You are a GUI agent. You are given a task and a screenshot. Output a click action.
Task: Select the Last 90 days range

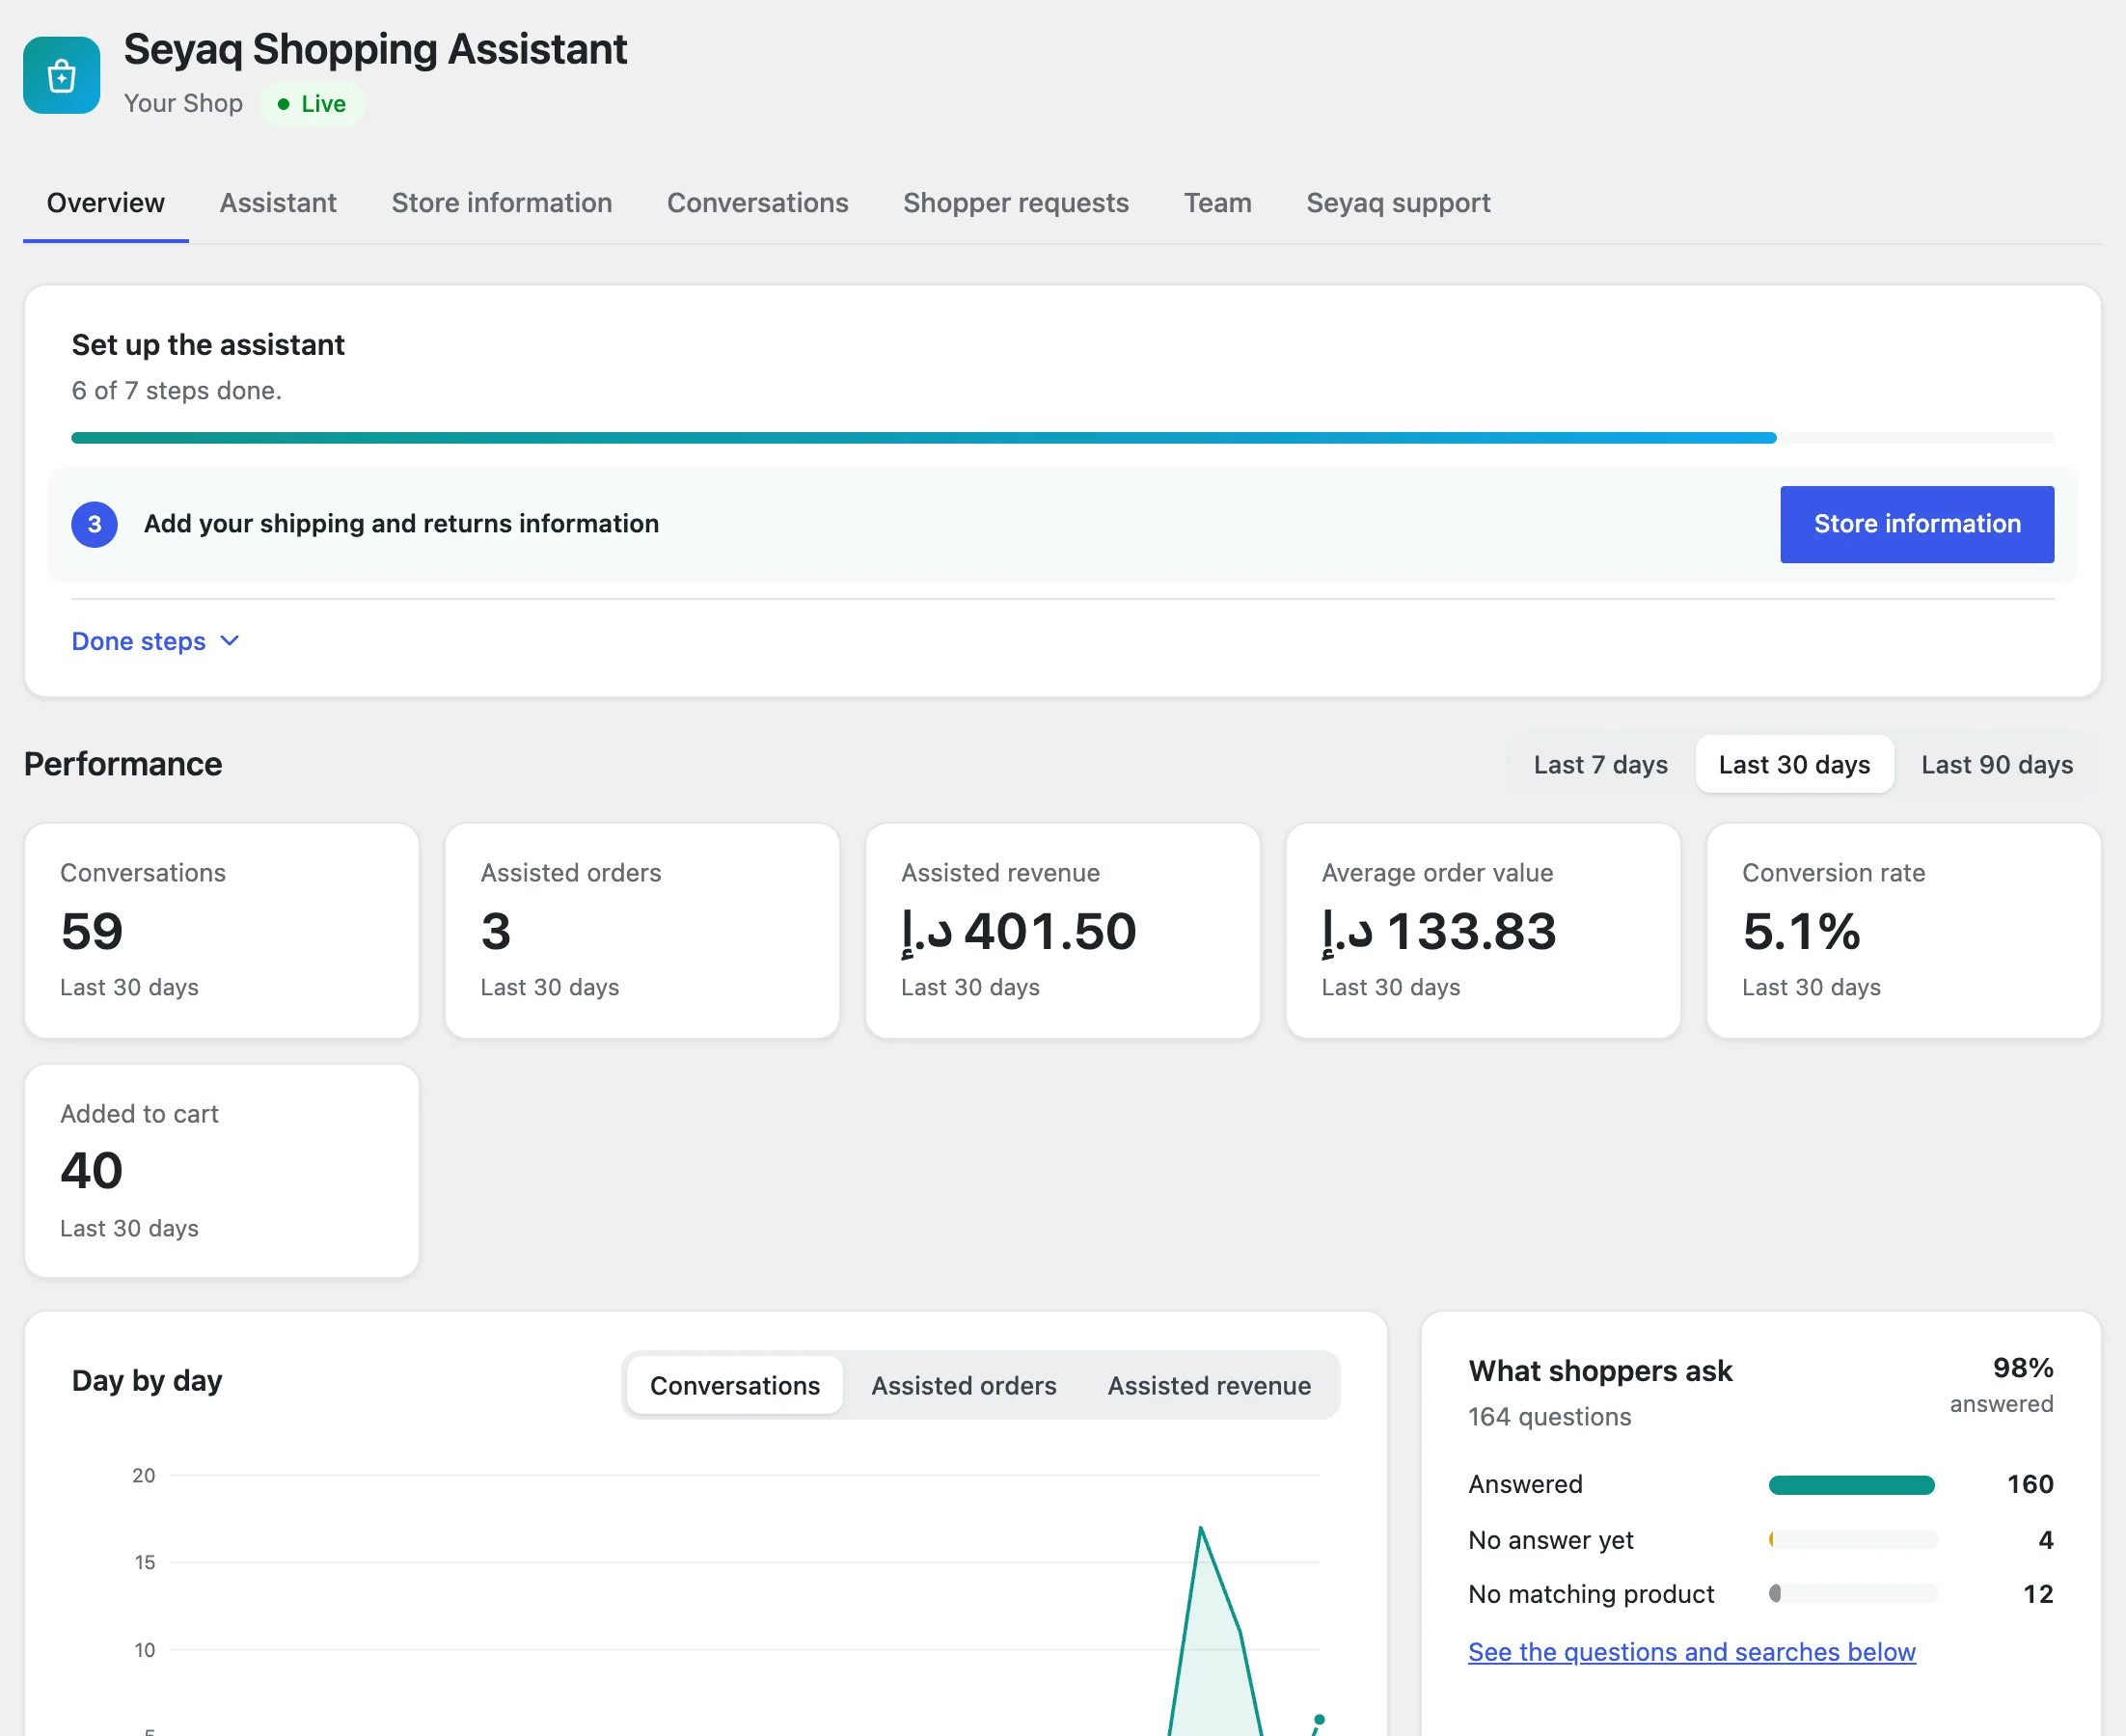pyautogui.click(x=1997, y=765)
